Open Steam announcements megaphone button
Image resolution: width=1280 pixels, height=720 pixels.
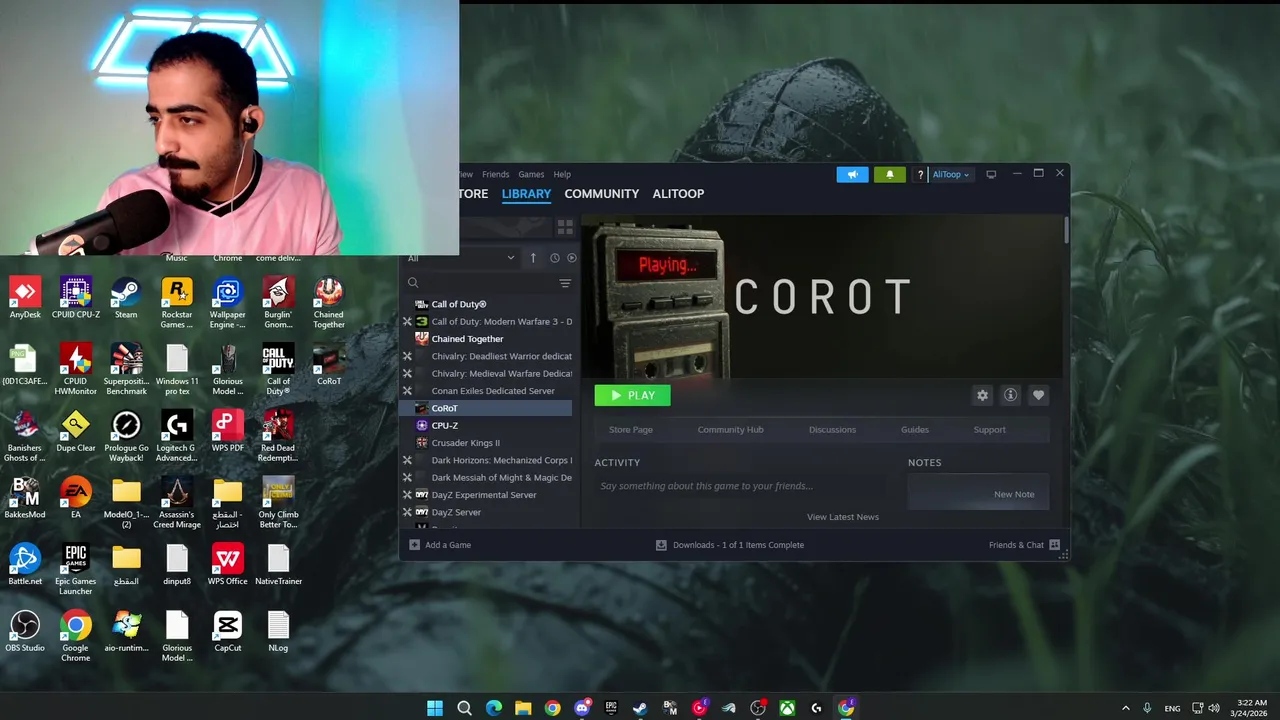pos(852,174)
